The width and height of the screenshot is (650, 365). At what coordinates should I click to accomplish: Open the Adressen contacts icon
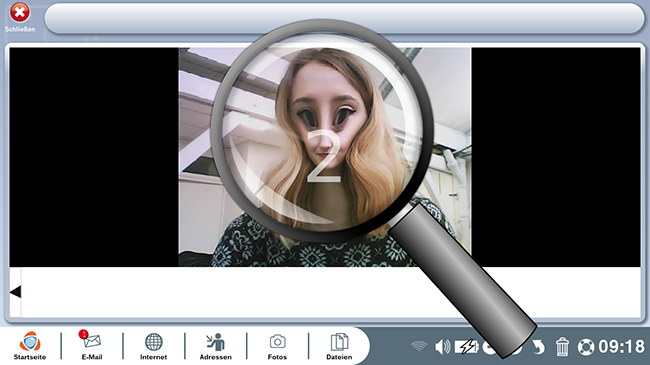[216, 345]
